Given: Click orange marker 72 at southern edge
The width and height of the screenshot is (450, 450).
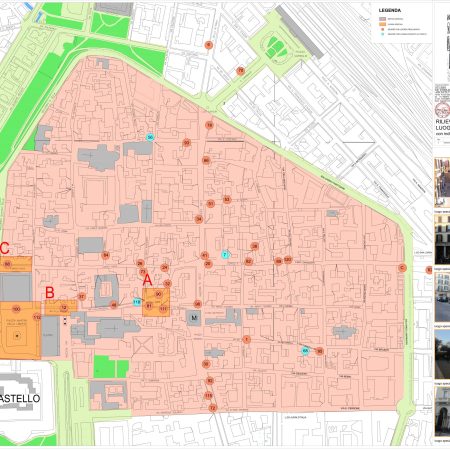Looking at the screenshot, I should click(x=213, y=408).
